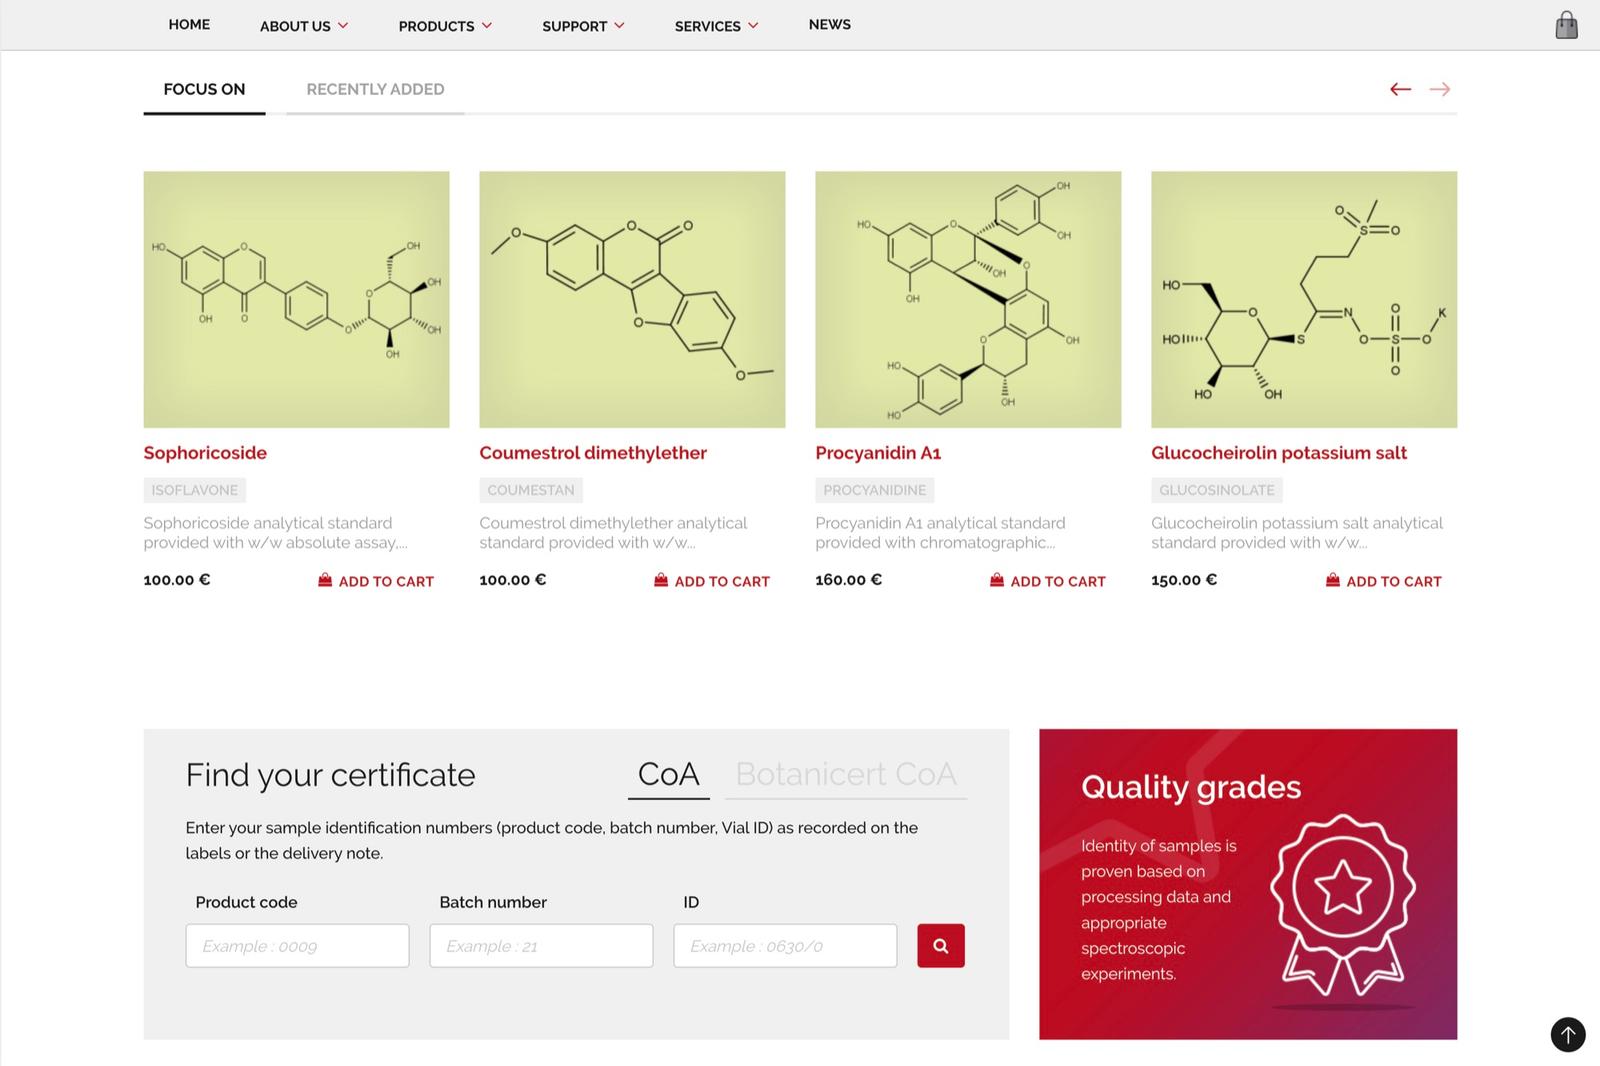Click the back-to-top arrow button

click(x=1568, y=1034)
